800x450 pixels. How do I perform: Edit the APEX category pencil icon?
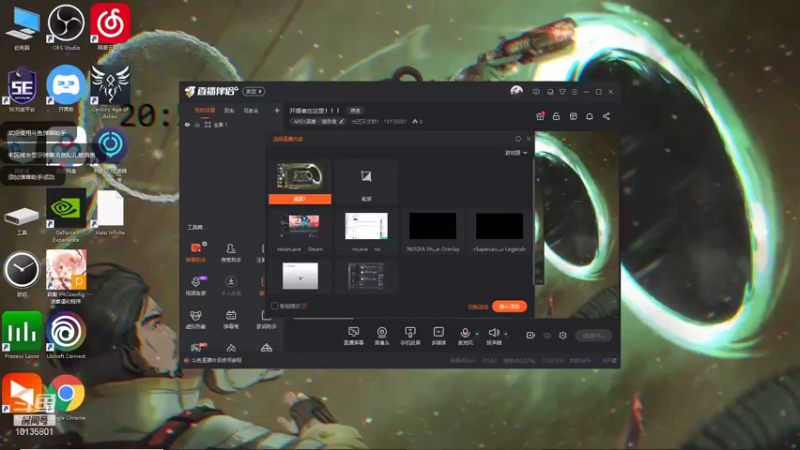coord(341,121)
